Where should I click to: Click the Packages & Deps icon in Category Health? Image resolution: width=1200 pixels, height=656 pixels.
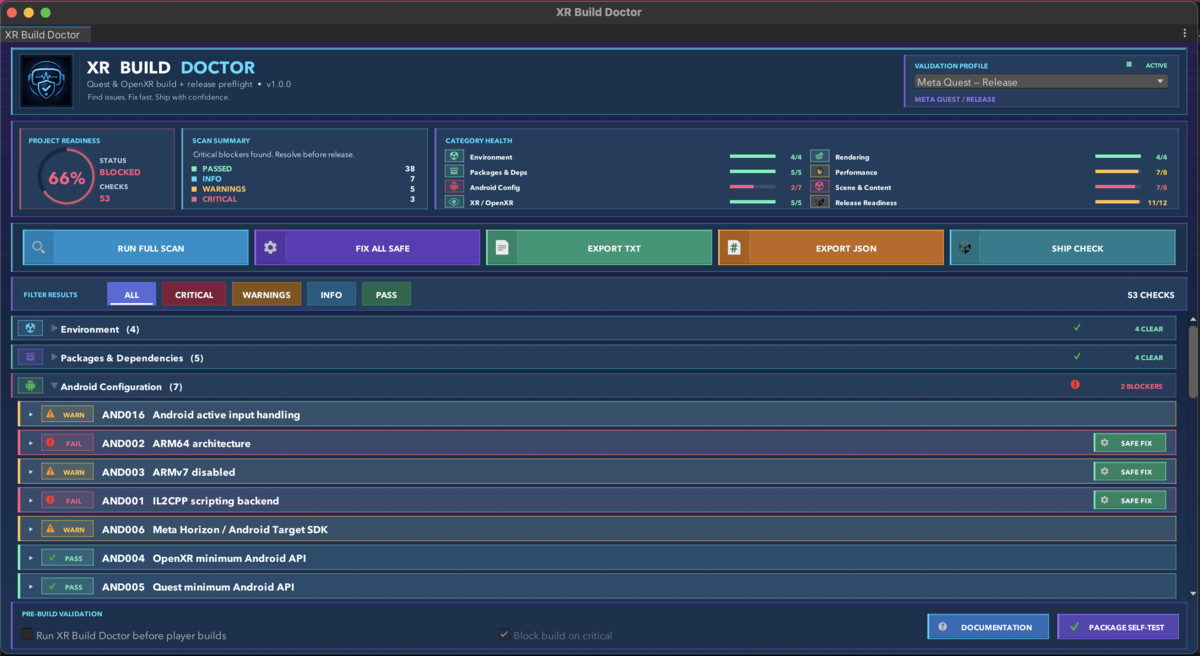(454, 172)
